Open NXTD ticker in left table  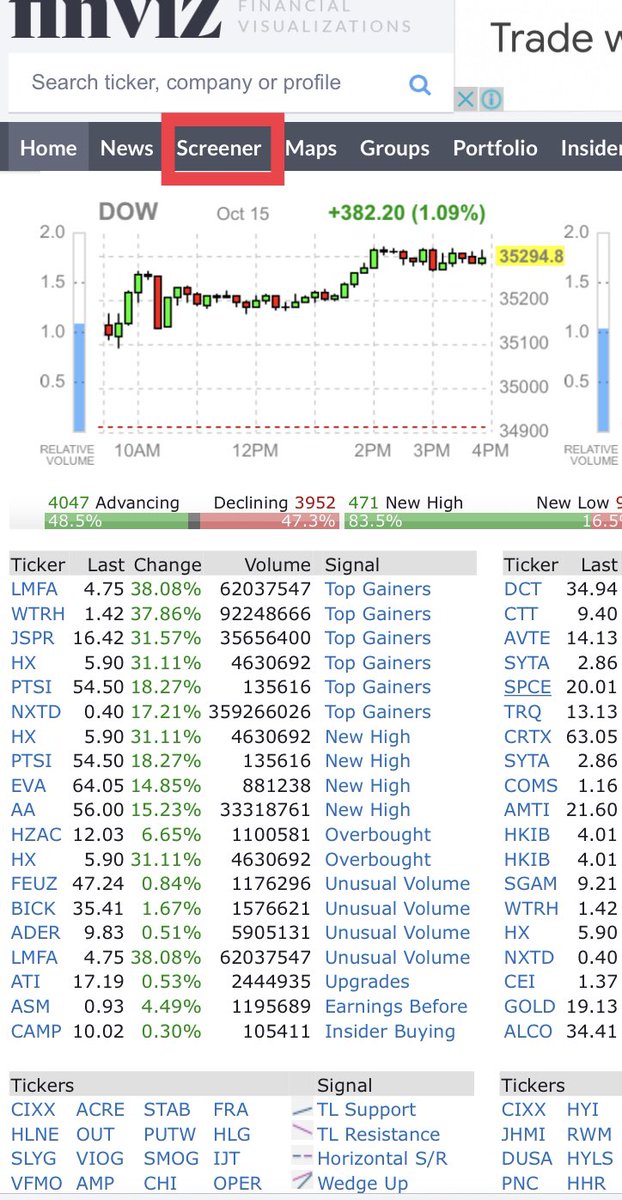tap(35, 712)
